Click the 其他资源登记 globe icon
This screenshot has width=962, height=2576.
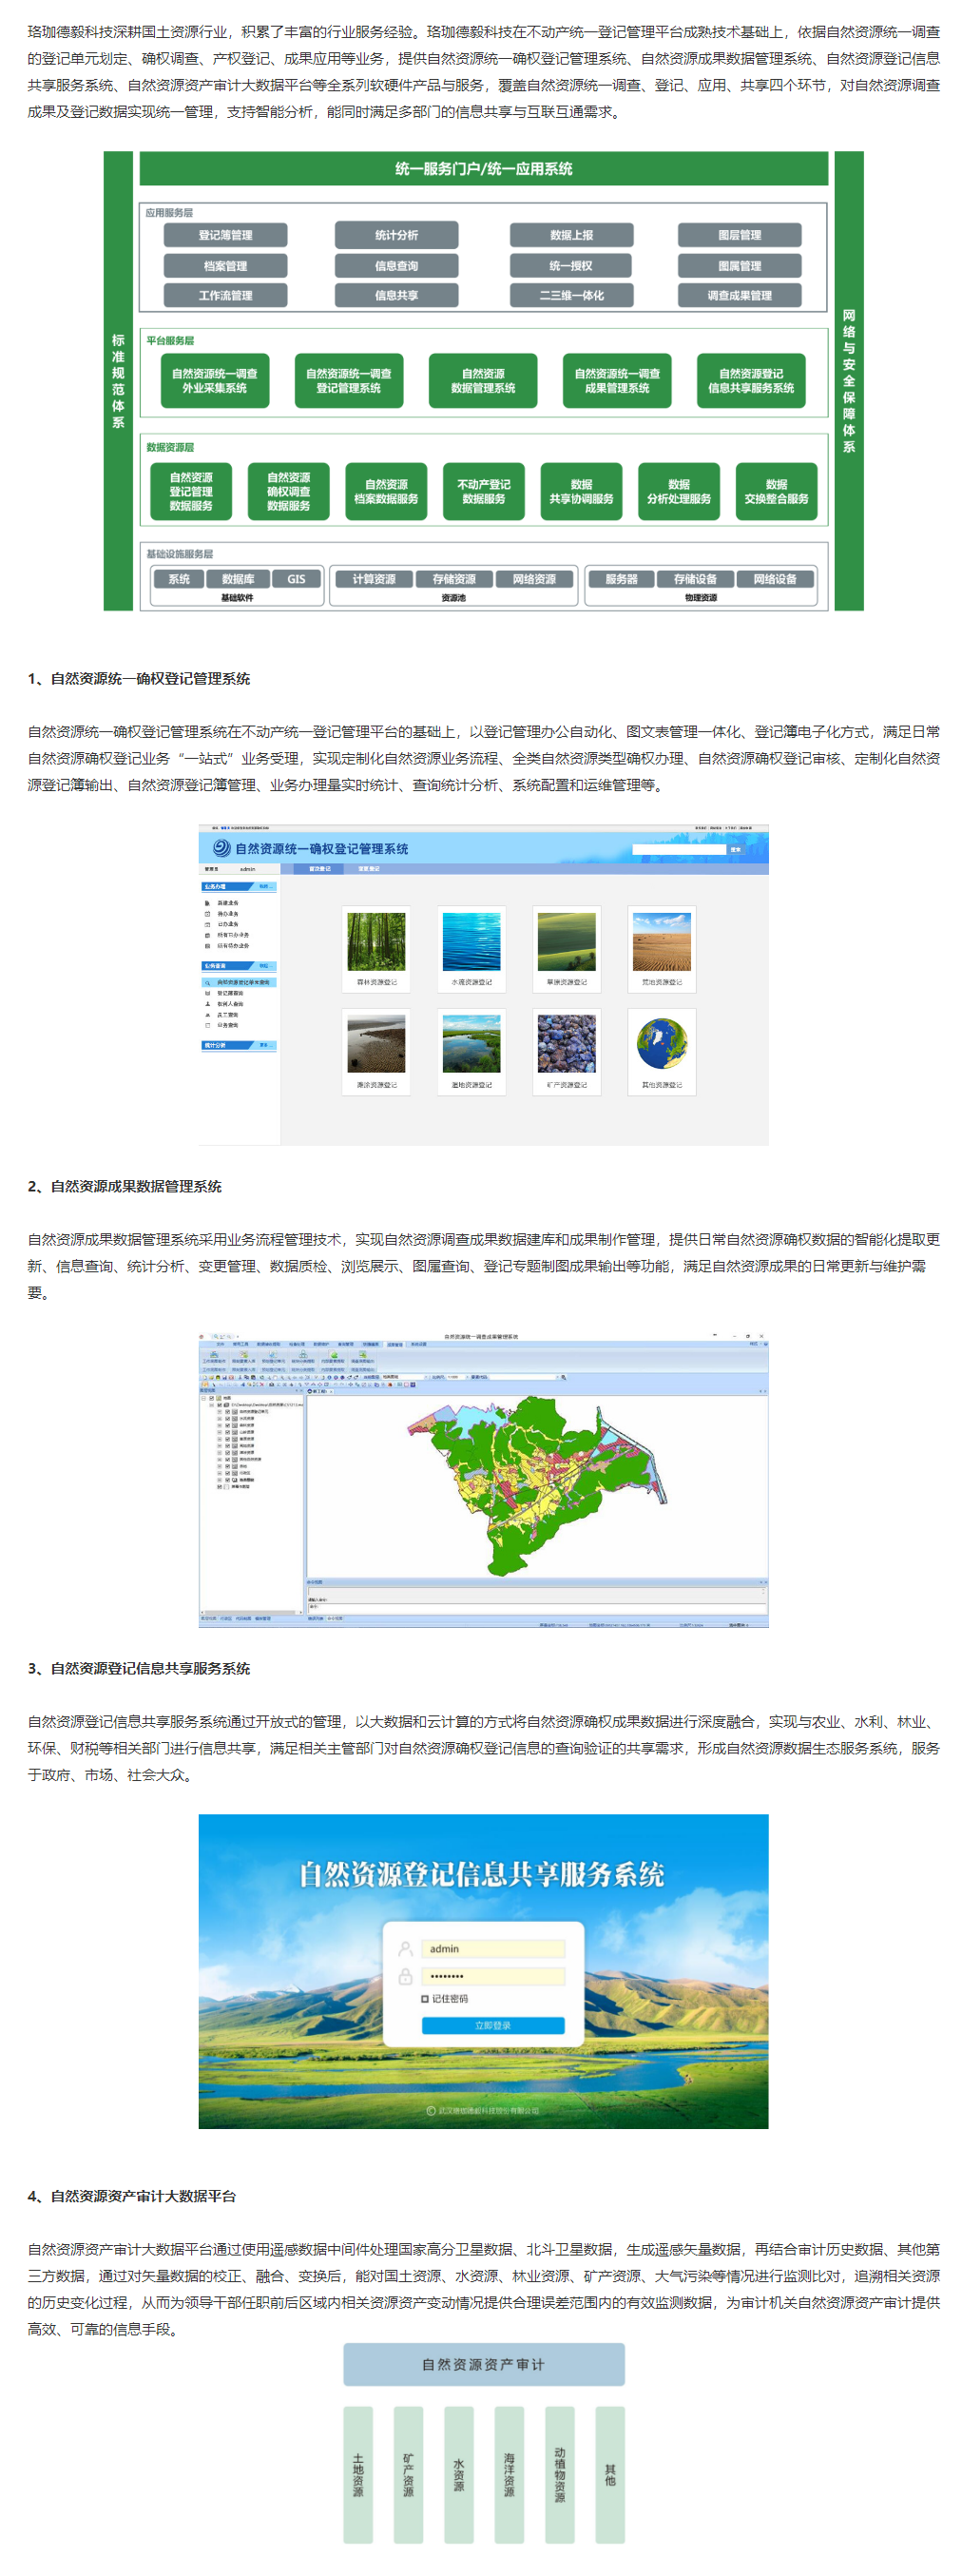[x=661, y=1043]
